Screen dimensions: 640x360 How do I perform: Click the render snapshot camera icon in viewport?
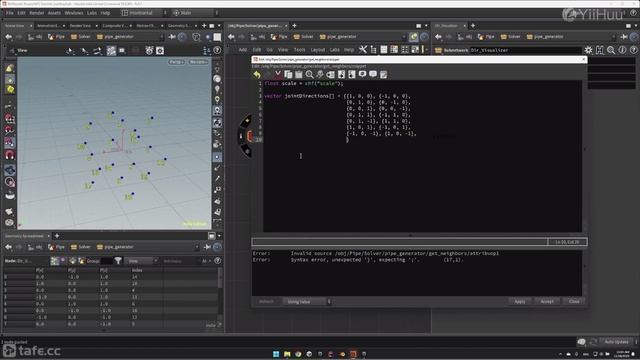[x=160, y=51]
